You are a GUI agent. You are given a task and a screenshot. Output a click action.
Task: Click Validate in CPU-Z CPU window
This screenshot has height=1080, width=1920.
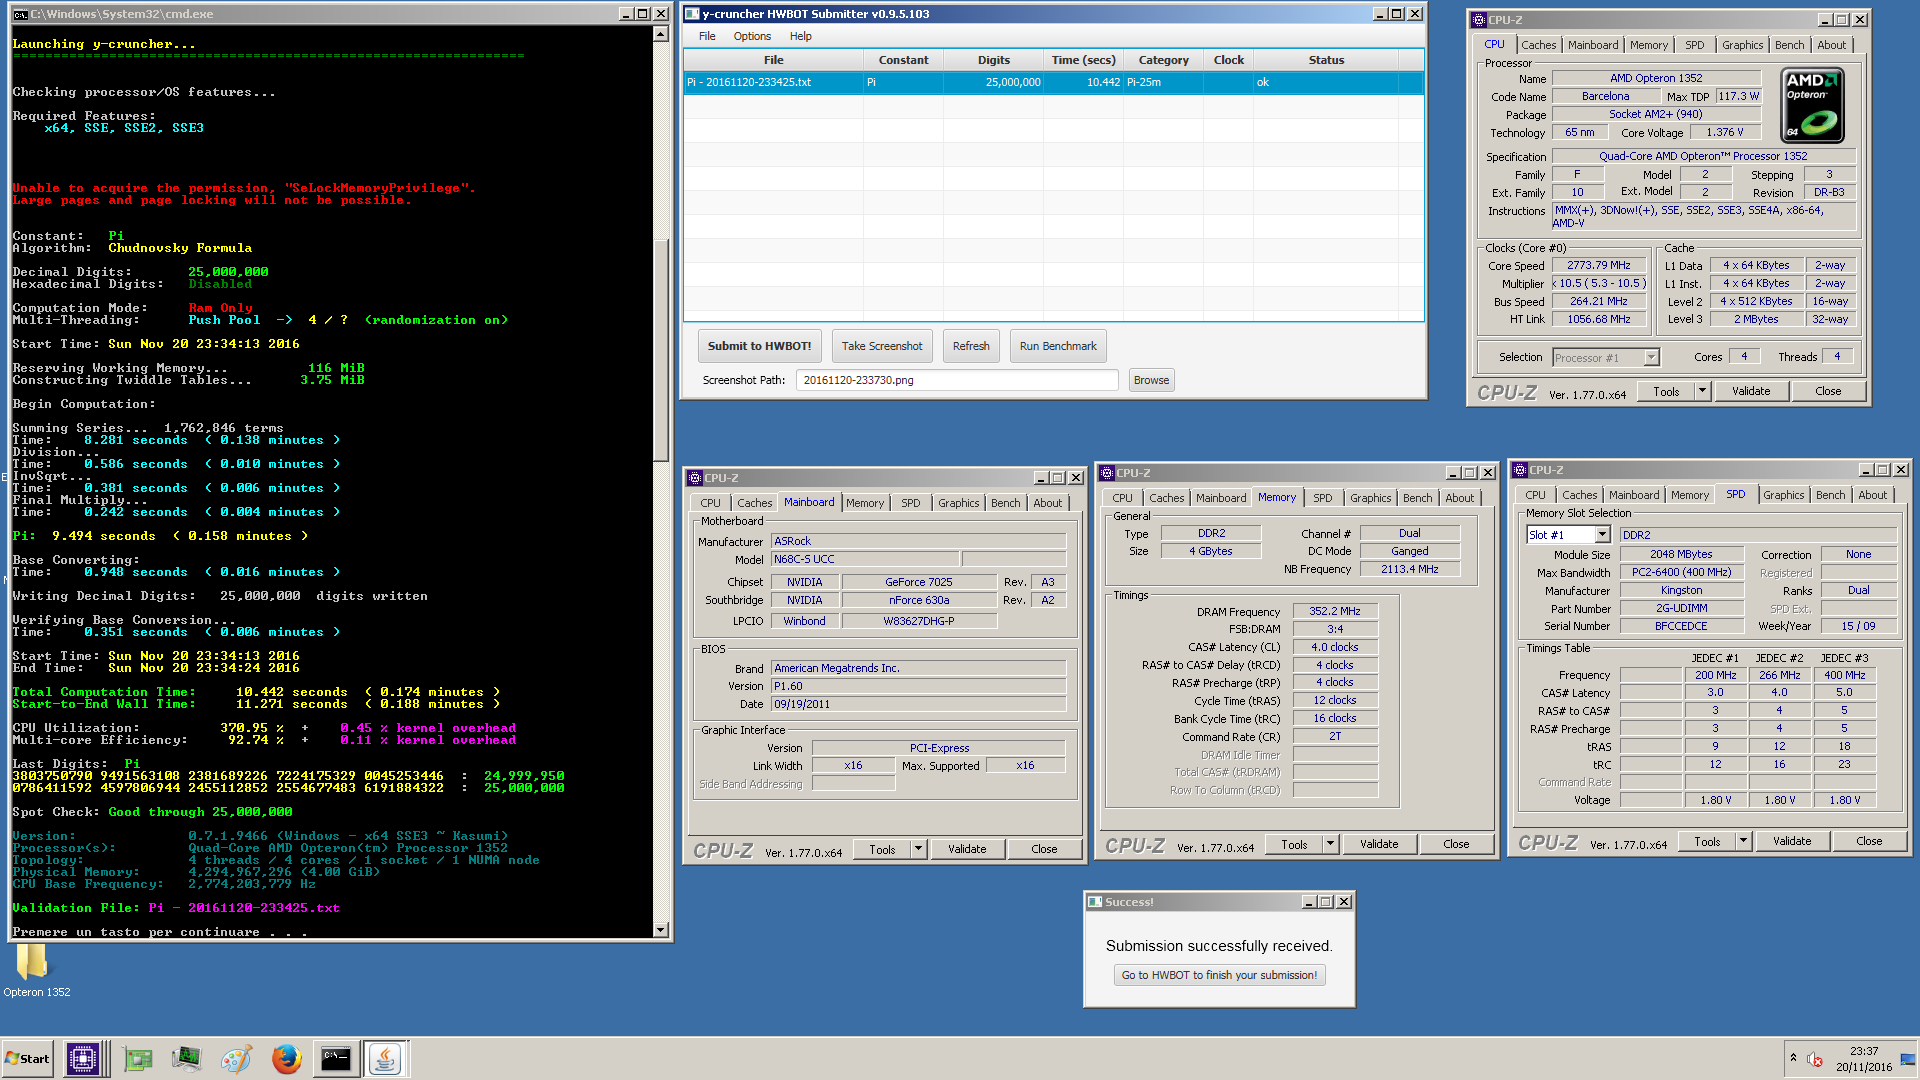tap(1751, 391)
